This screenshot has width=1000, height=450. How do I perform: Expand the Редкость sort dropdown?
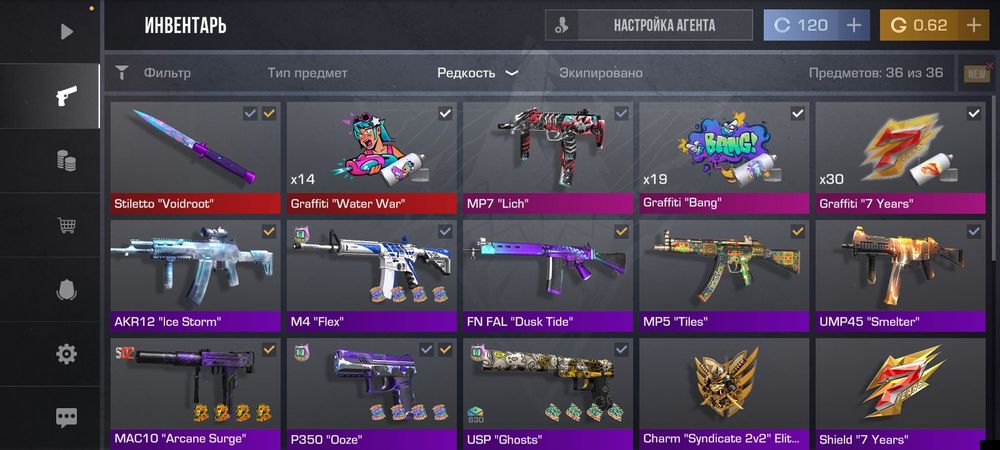click(x=477, y=73)
